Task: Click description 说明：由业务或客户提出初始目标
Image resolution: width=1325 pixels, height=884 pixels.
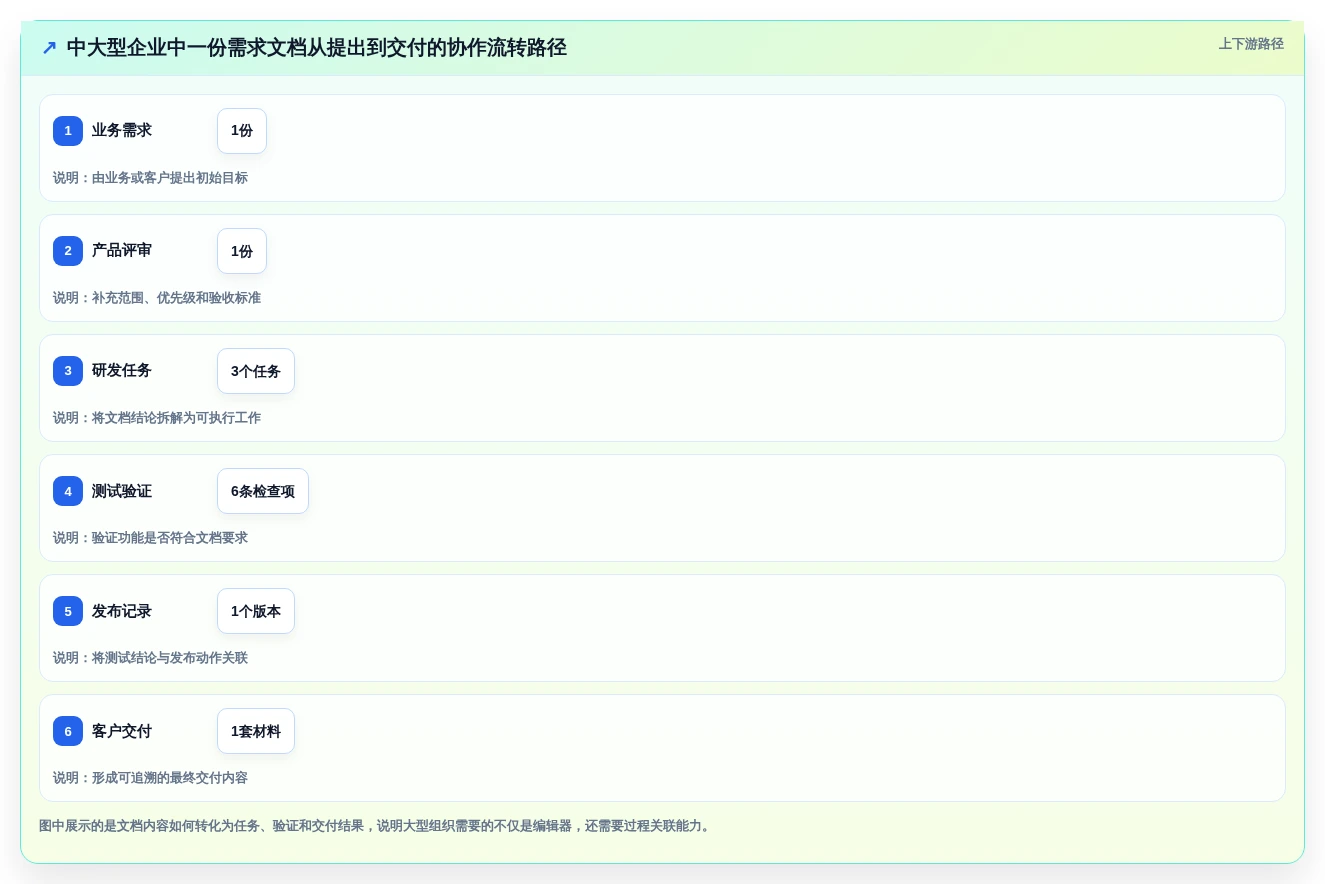Action: pyautogui.click(x=150, y=178)
